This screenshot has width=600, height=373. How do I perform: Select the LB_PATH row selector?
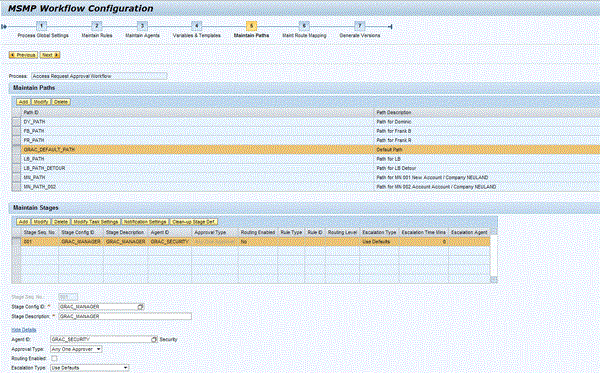16,159
